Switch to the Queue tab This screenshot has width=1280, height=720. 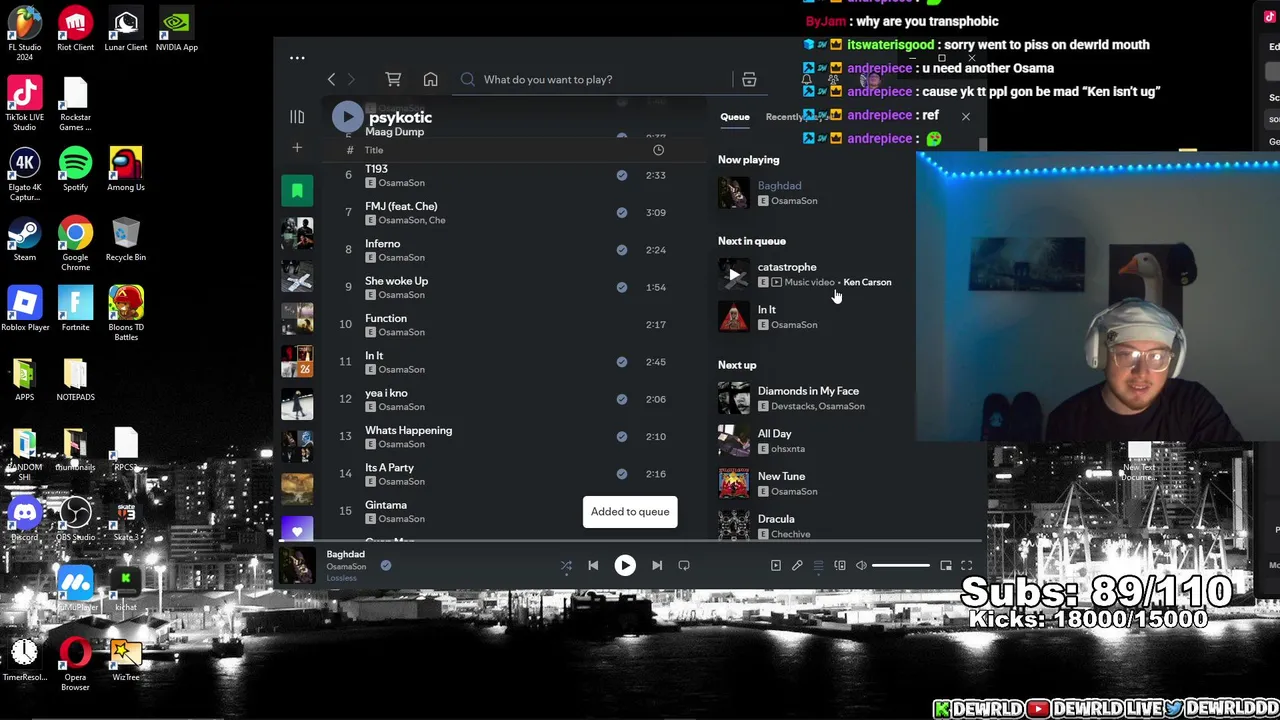(x=735, y=117)
